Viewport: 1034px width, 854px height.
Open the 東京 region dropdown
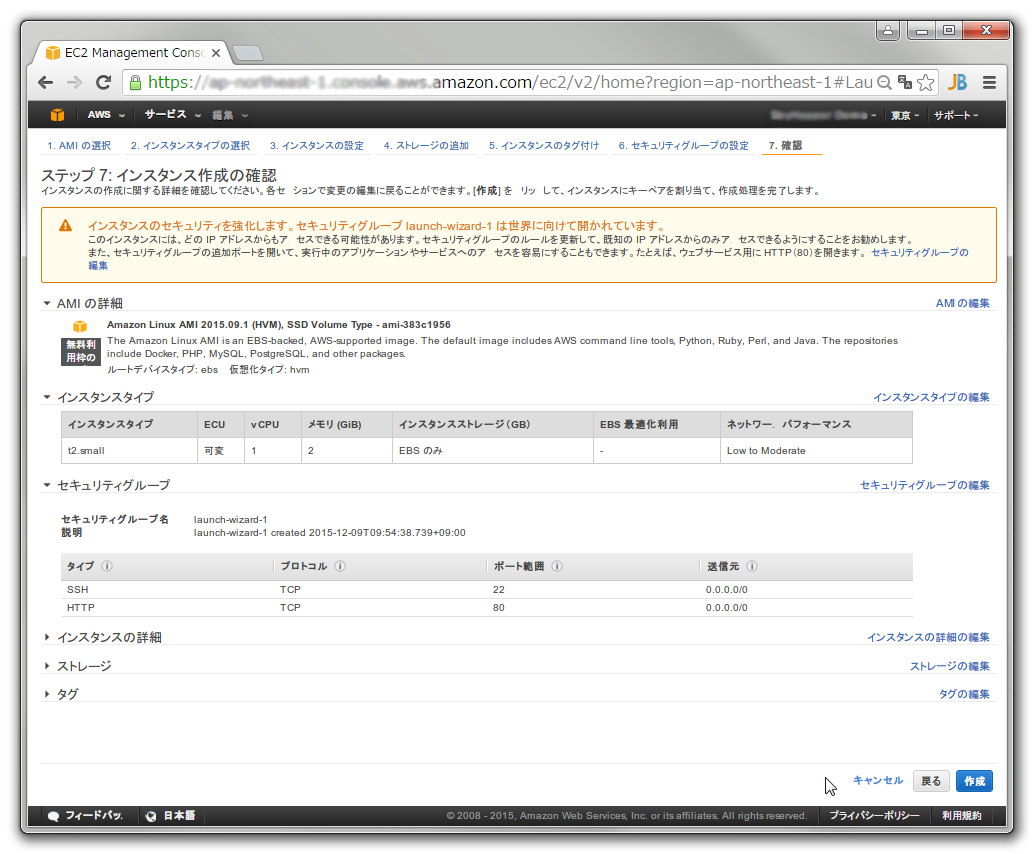905,115
